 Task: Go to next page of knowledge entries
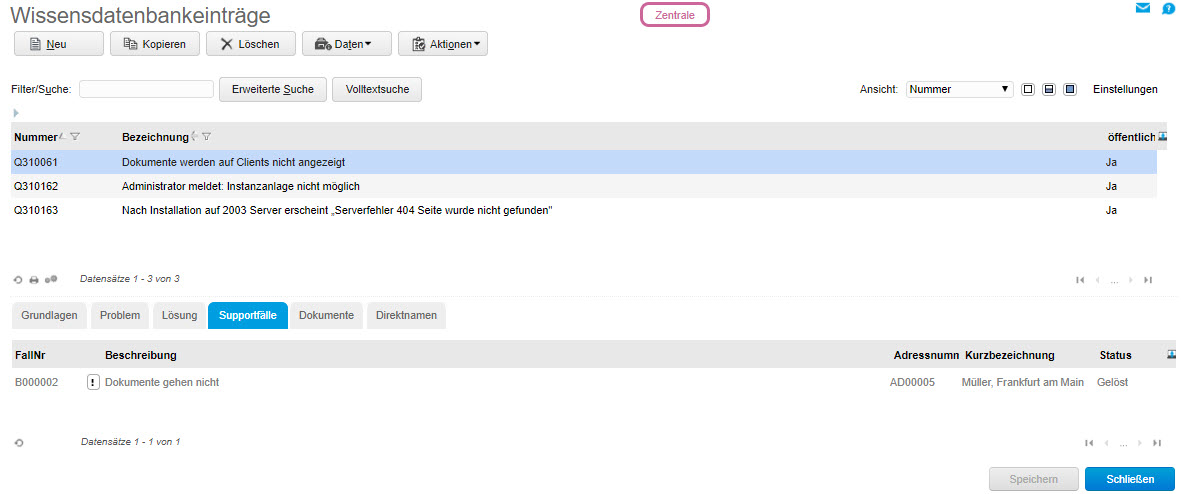[x=1131, y=279]
